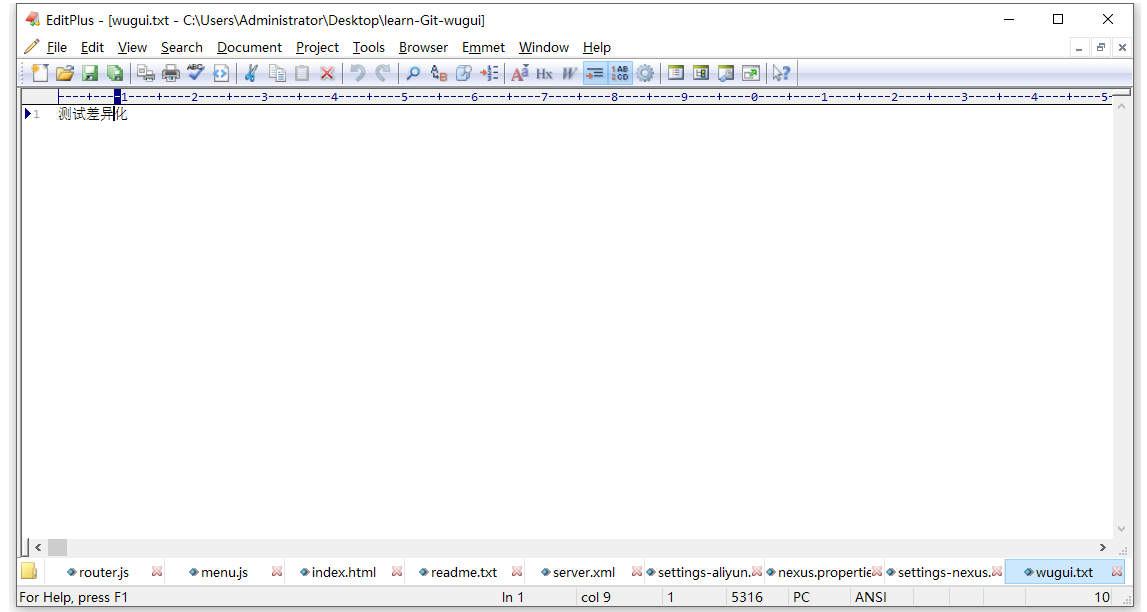Viewport: 1147px width, 612px height.
Task: Switch to the menu.js document tab
Action: click(224, 573)
